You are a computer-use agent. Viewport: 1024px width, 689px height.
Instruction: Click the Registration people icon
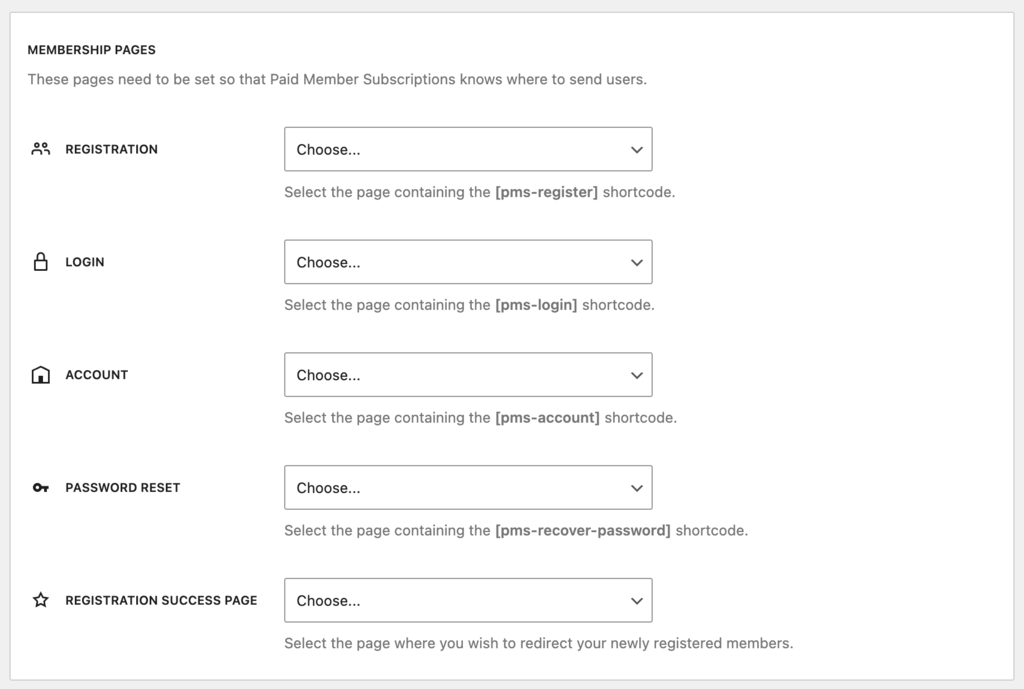40,148
